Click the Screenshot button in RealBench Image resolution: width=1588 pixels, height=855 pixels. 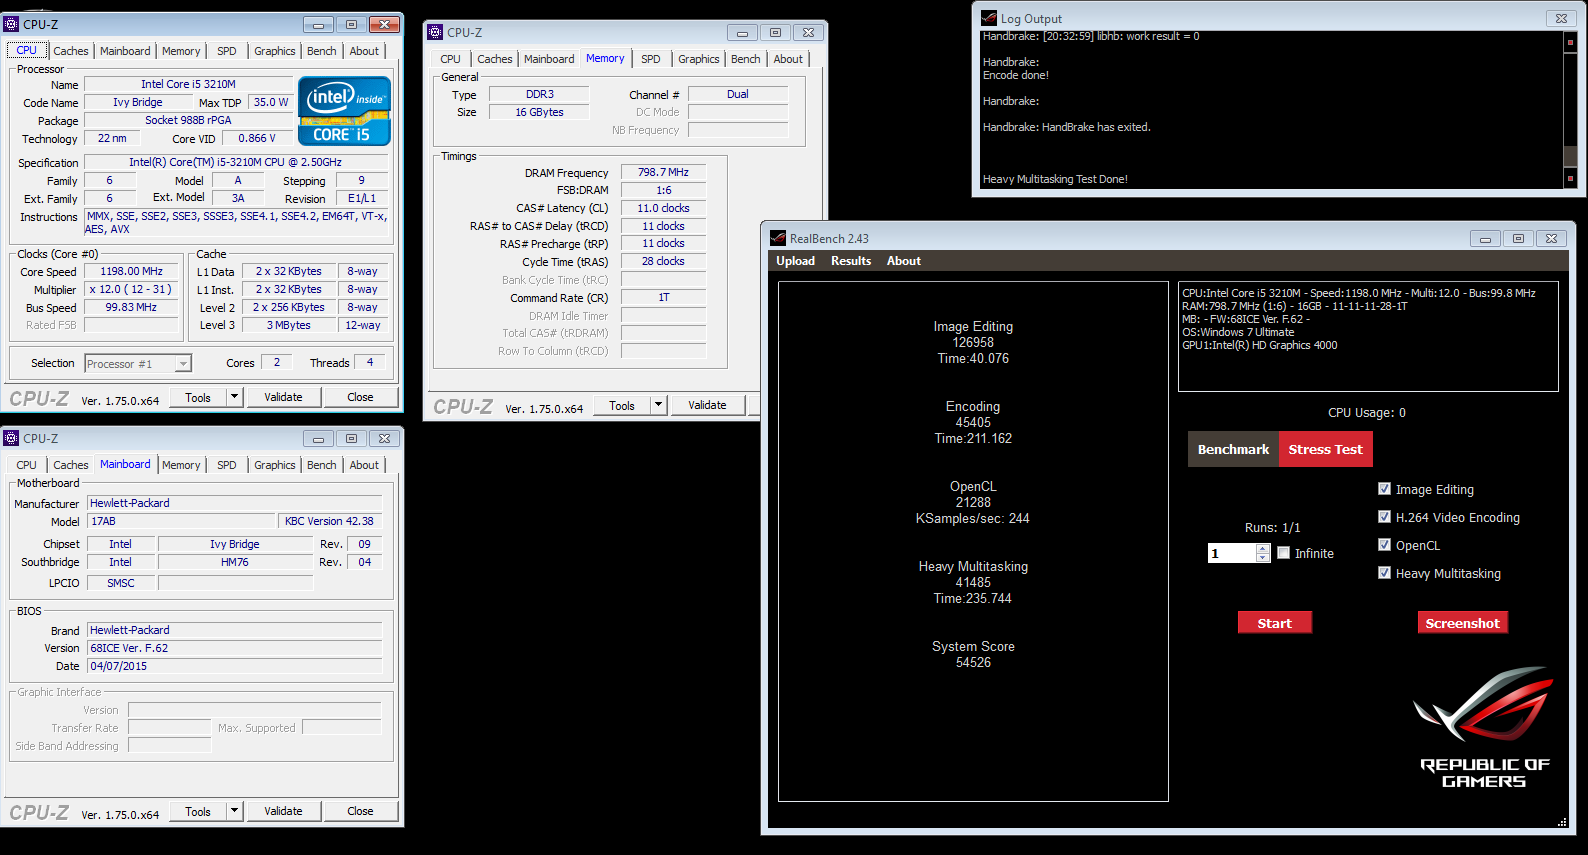pyautogui.click(x=1462, y=623)
